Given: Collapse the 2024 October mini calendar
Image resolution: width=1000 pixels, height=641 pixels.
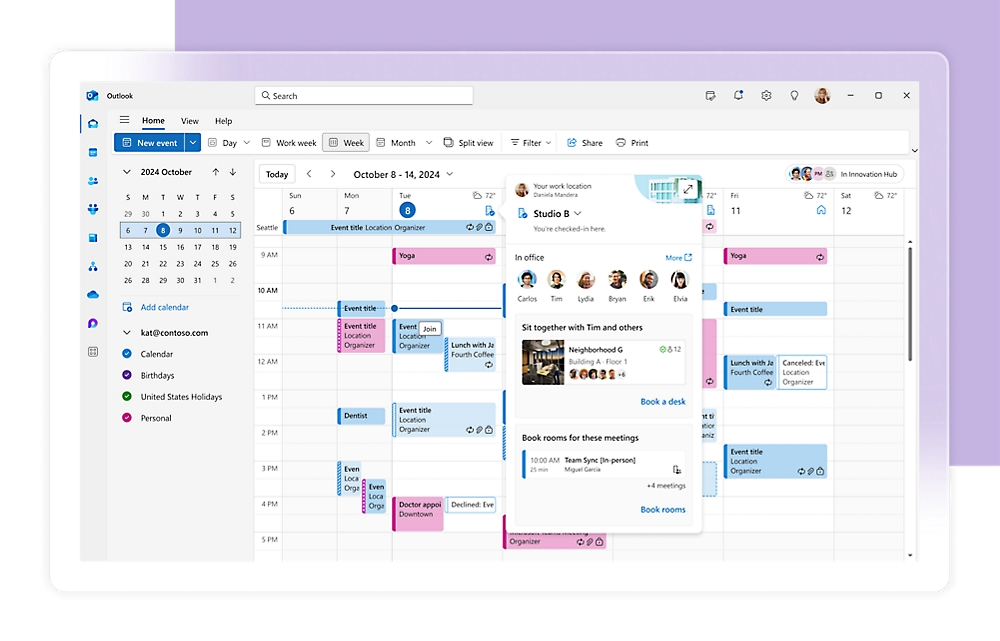Looking at the screenshot, I should (127, 172).
